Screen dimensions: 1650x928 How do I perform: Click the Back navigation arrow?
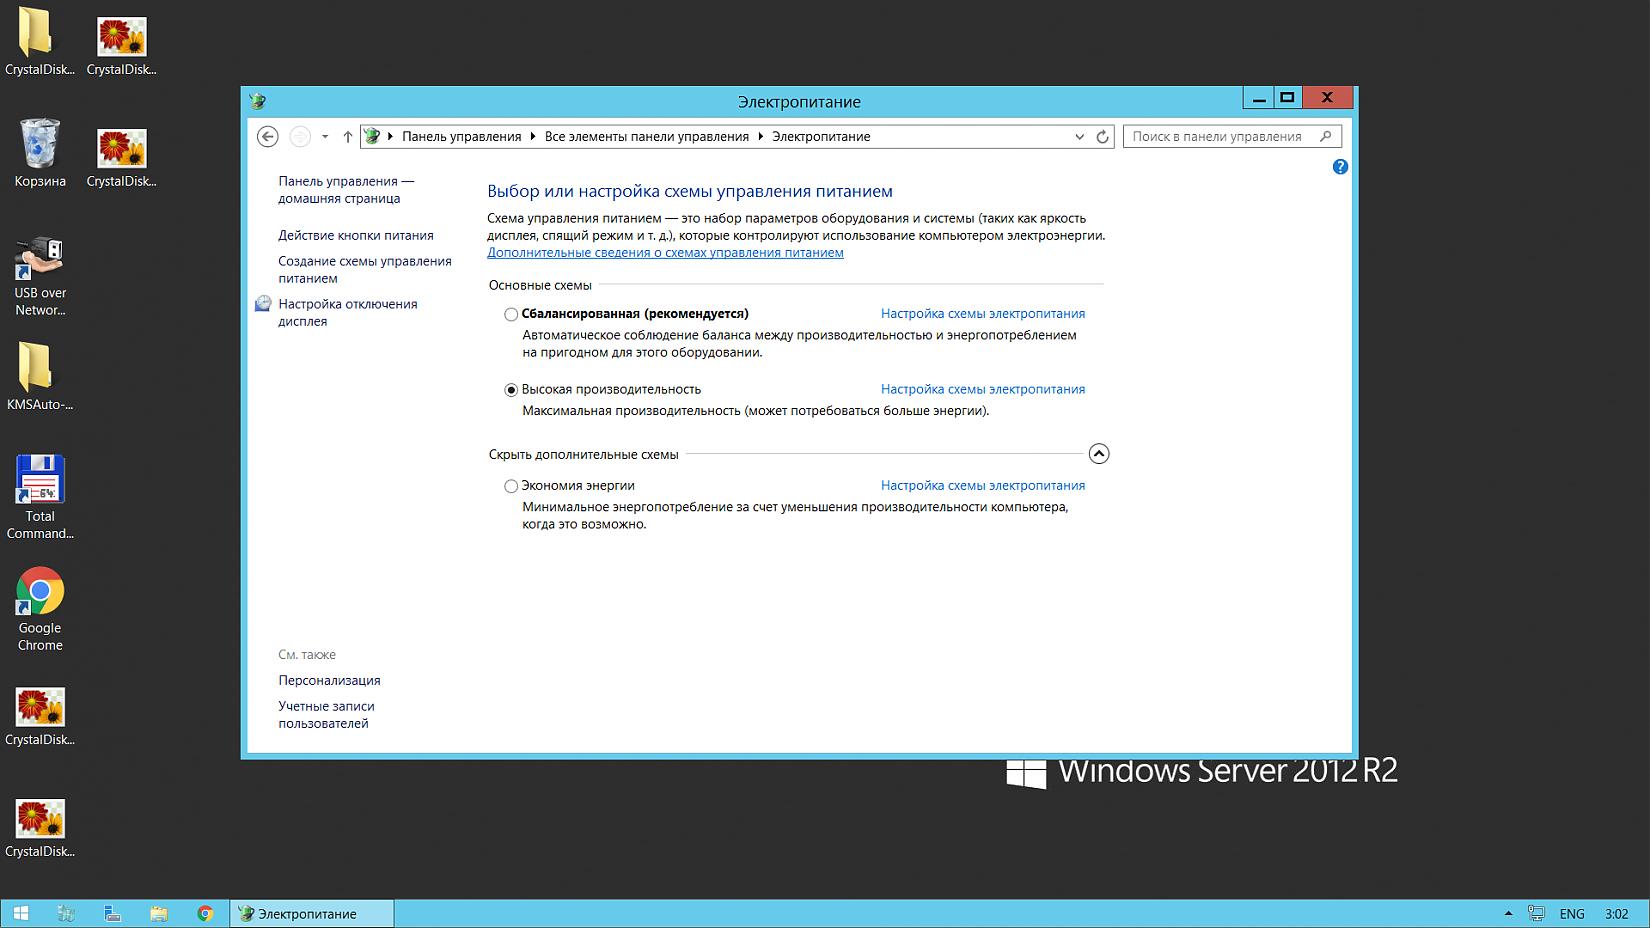[x=267, y=137]
